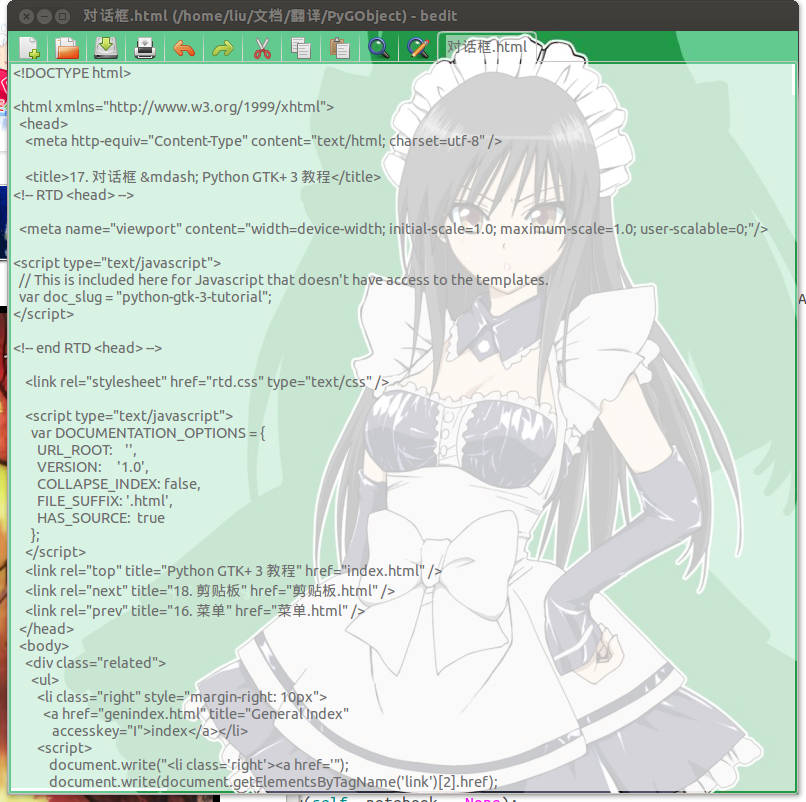Click the link rel="stylesheet" href="rtd.css" line
The height and width of the screenshot is (802, 806).
(x=207, y=382)
